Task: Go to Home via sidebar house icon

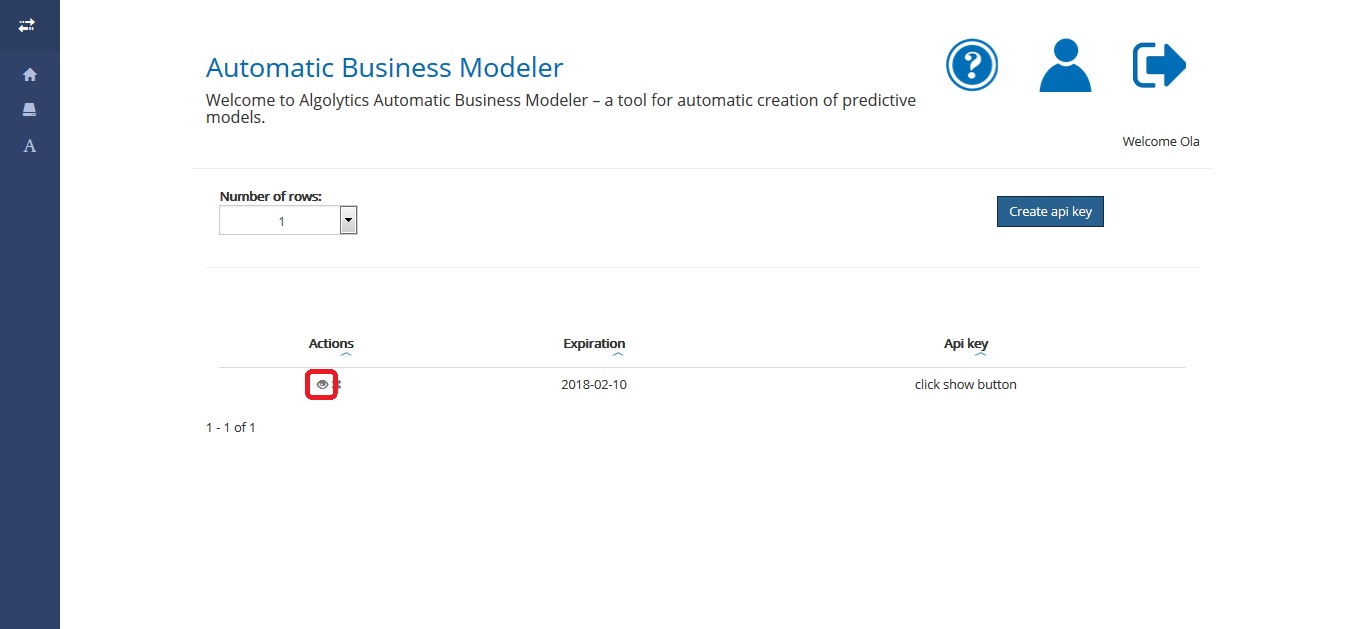Action: click(x=30, y=75)
